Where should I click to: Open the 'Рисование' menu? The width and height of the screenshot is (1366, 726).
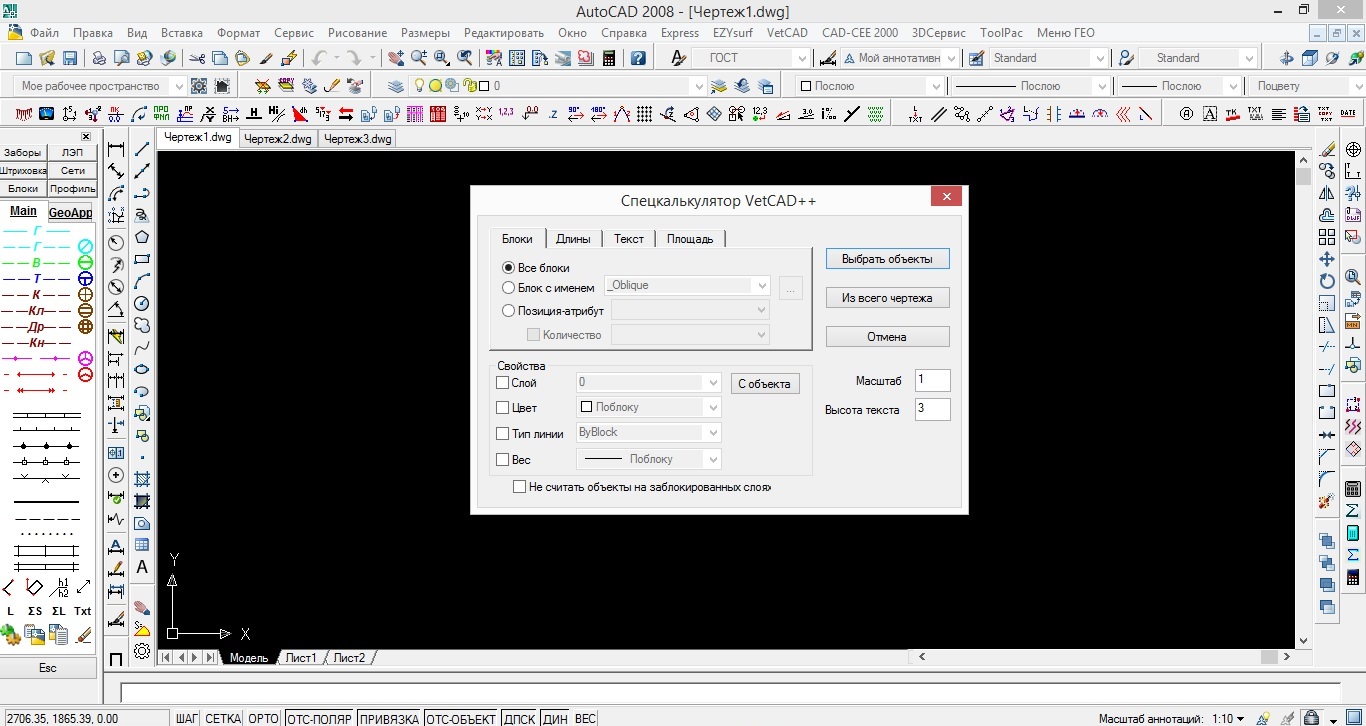tap(355, 33)
